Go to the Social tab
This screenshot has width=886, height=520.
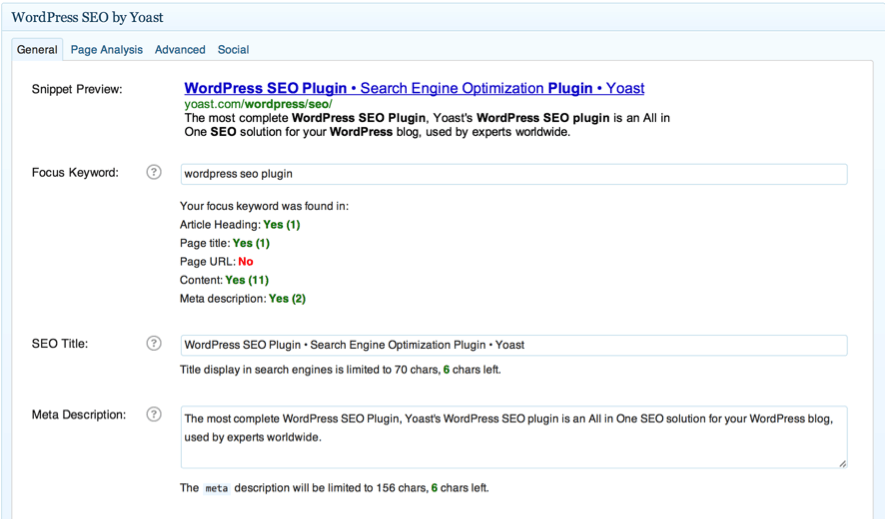[x=233, y=50]
